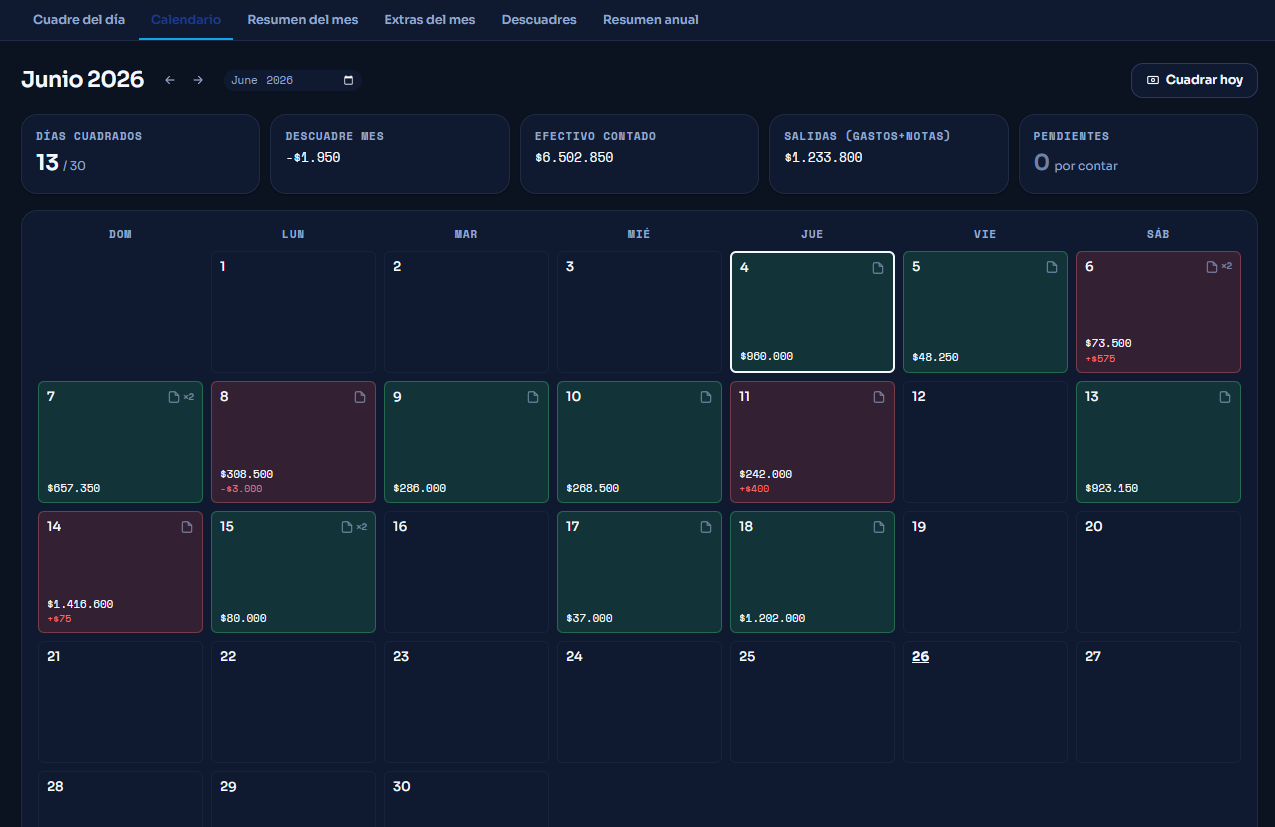
Task: Click the document icon on day 17
Action: [706, 527]
